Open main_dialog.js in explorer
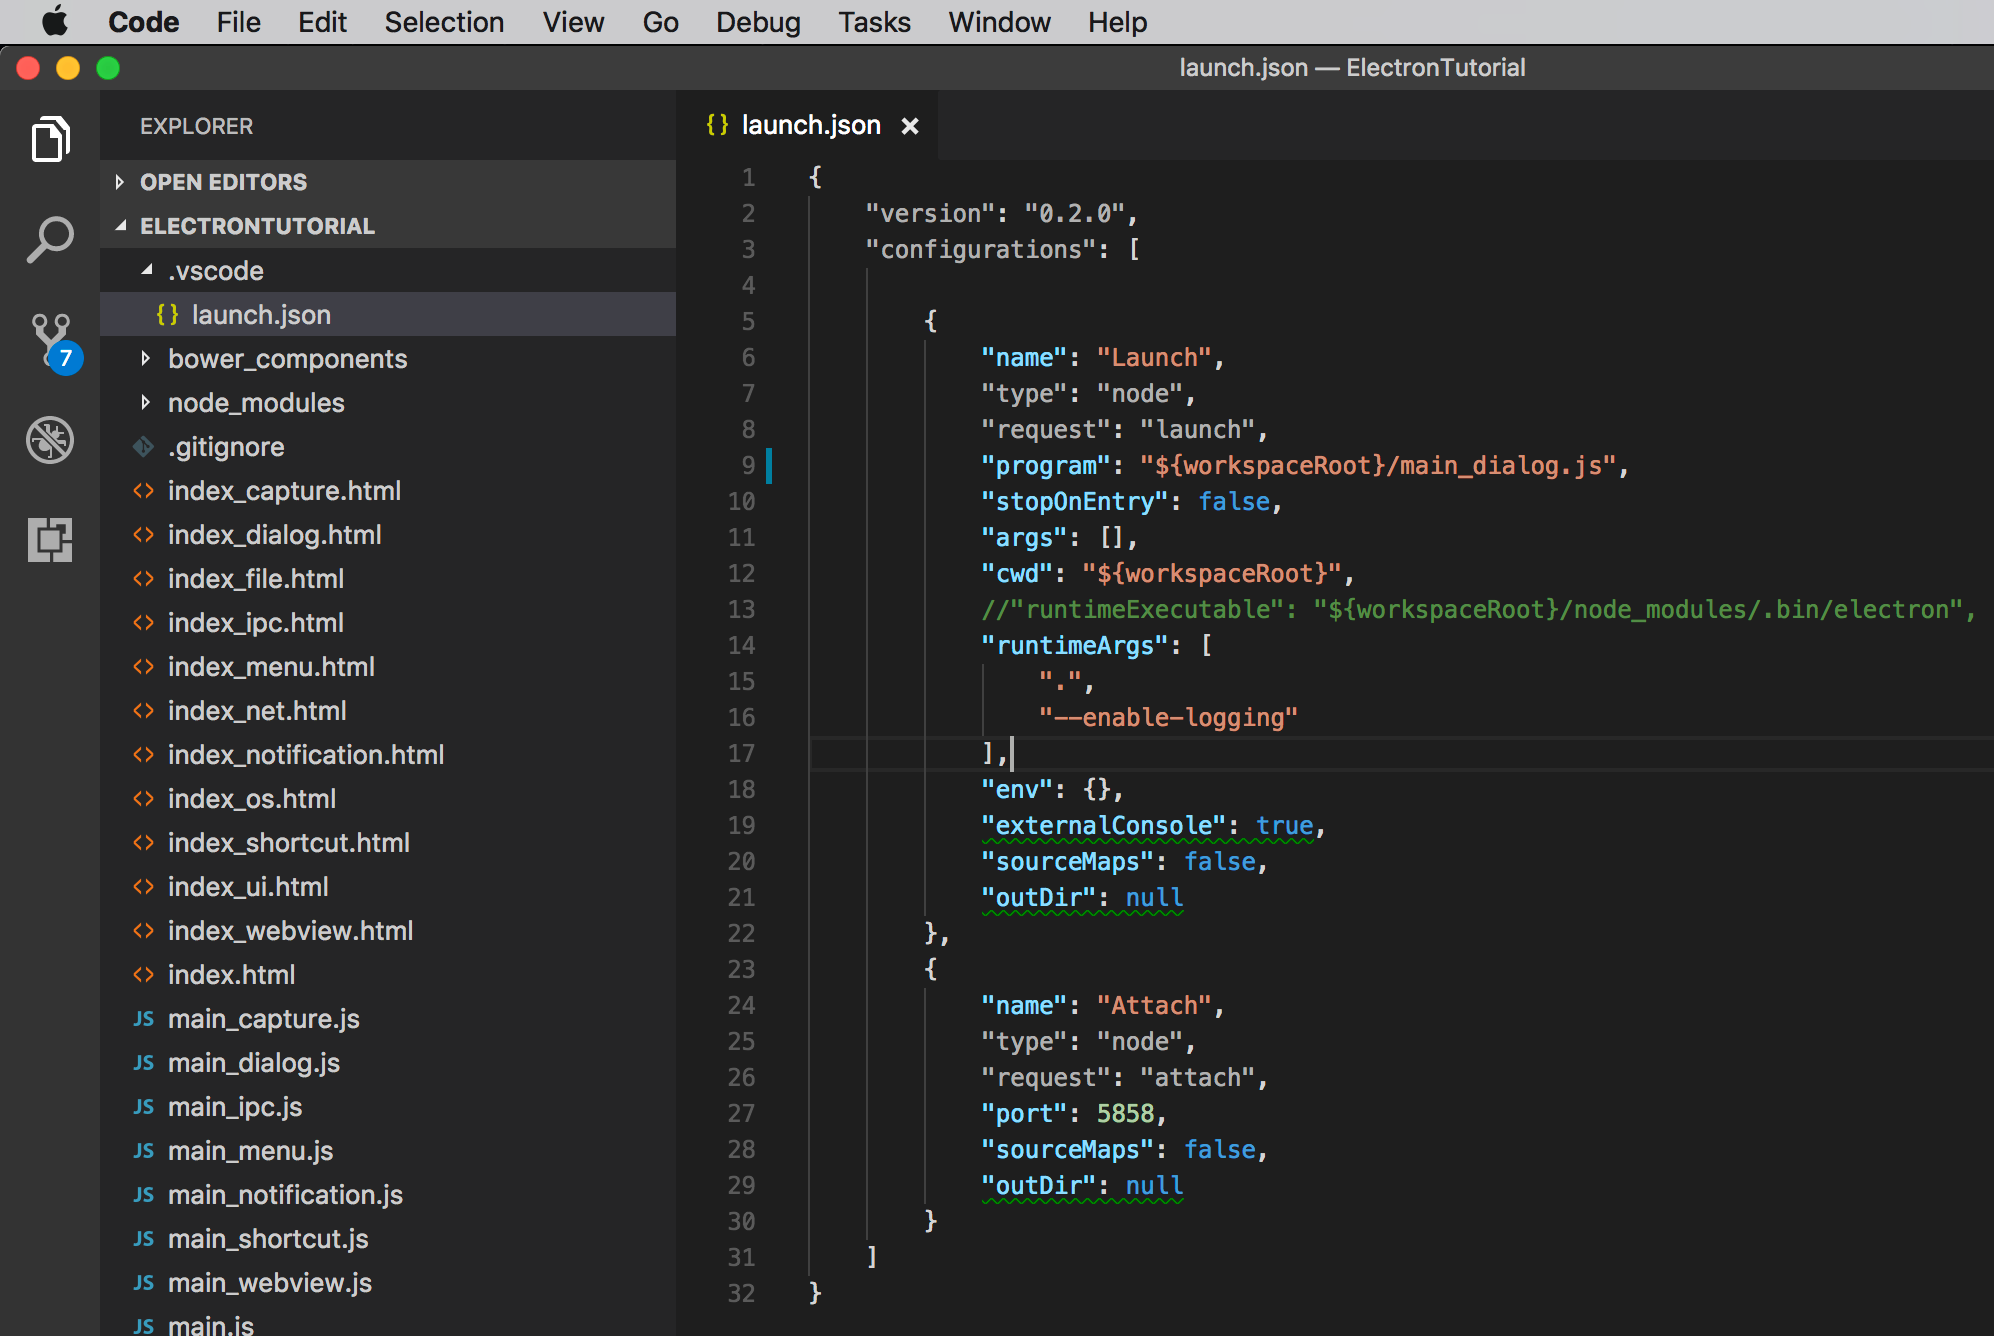This screenshot has height=1336, width=1994. [x=388, y=1063]
